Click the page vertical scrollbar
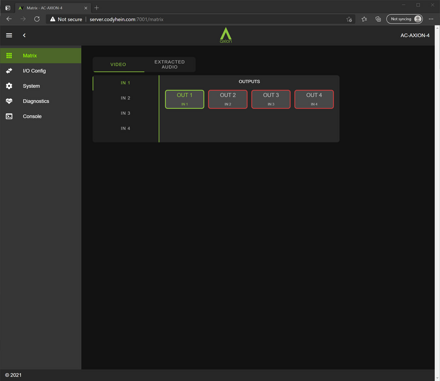440x381 pixels. [x=437, y=203]
